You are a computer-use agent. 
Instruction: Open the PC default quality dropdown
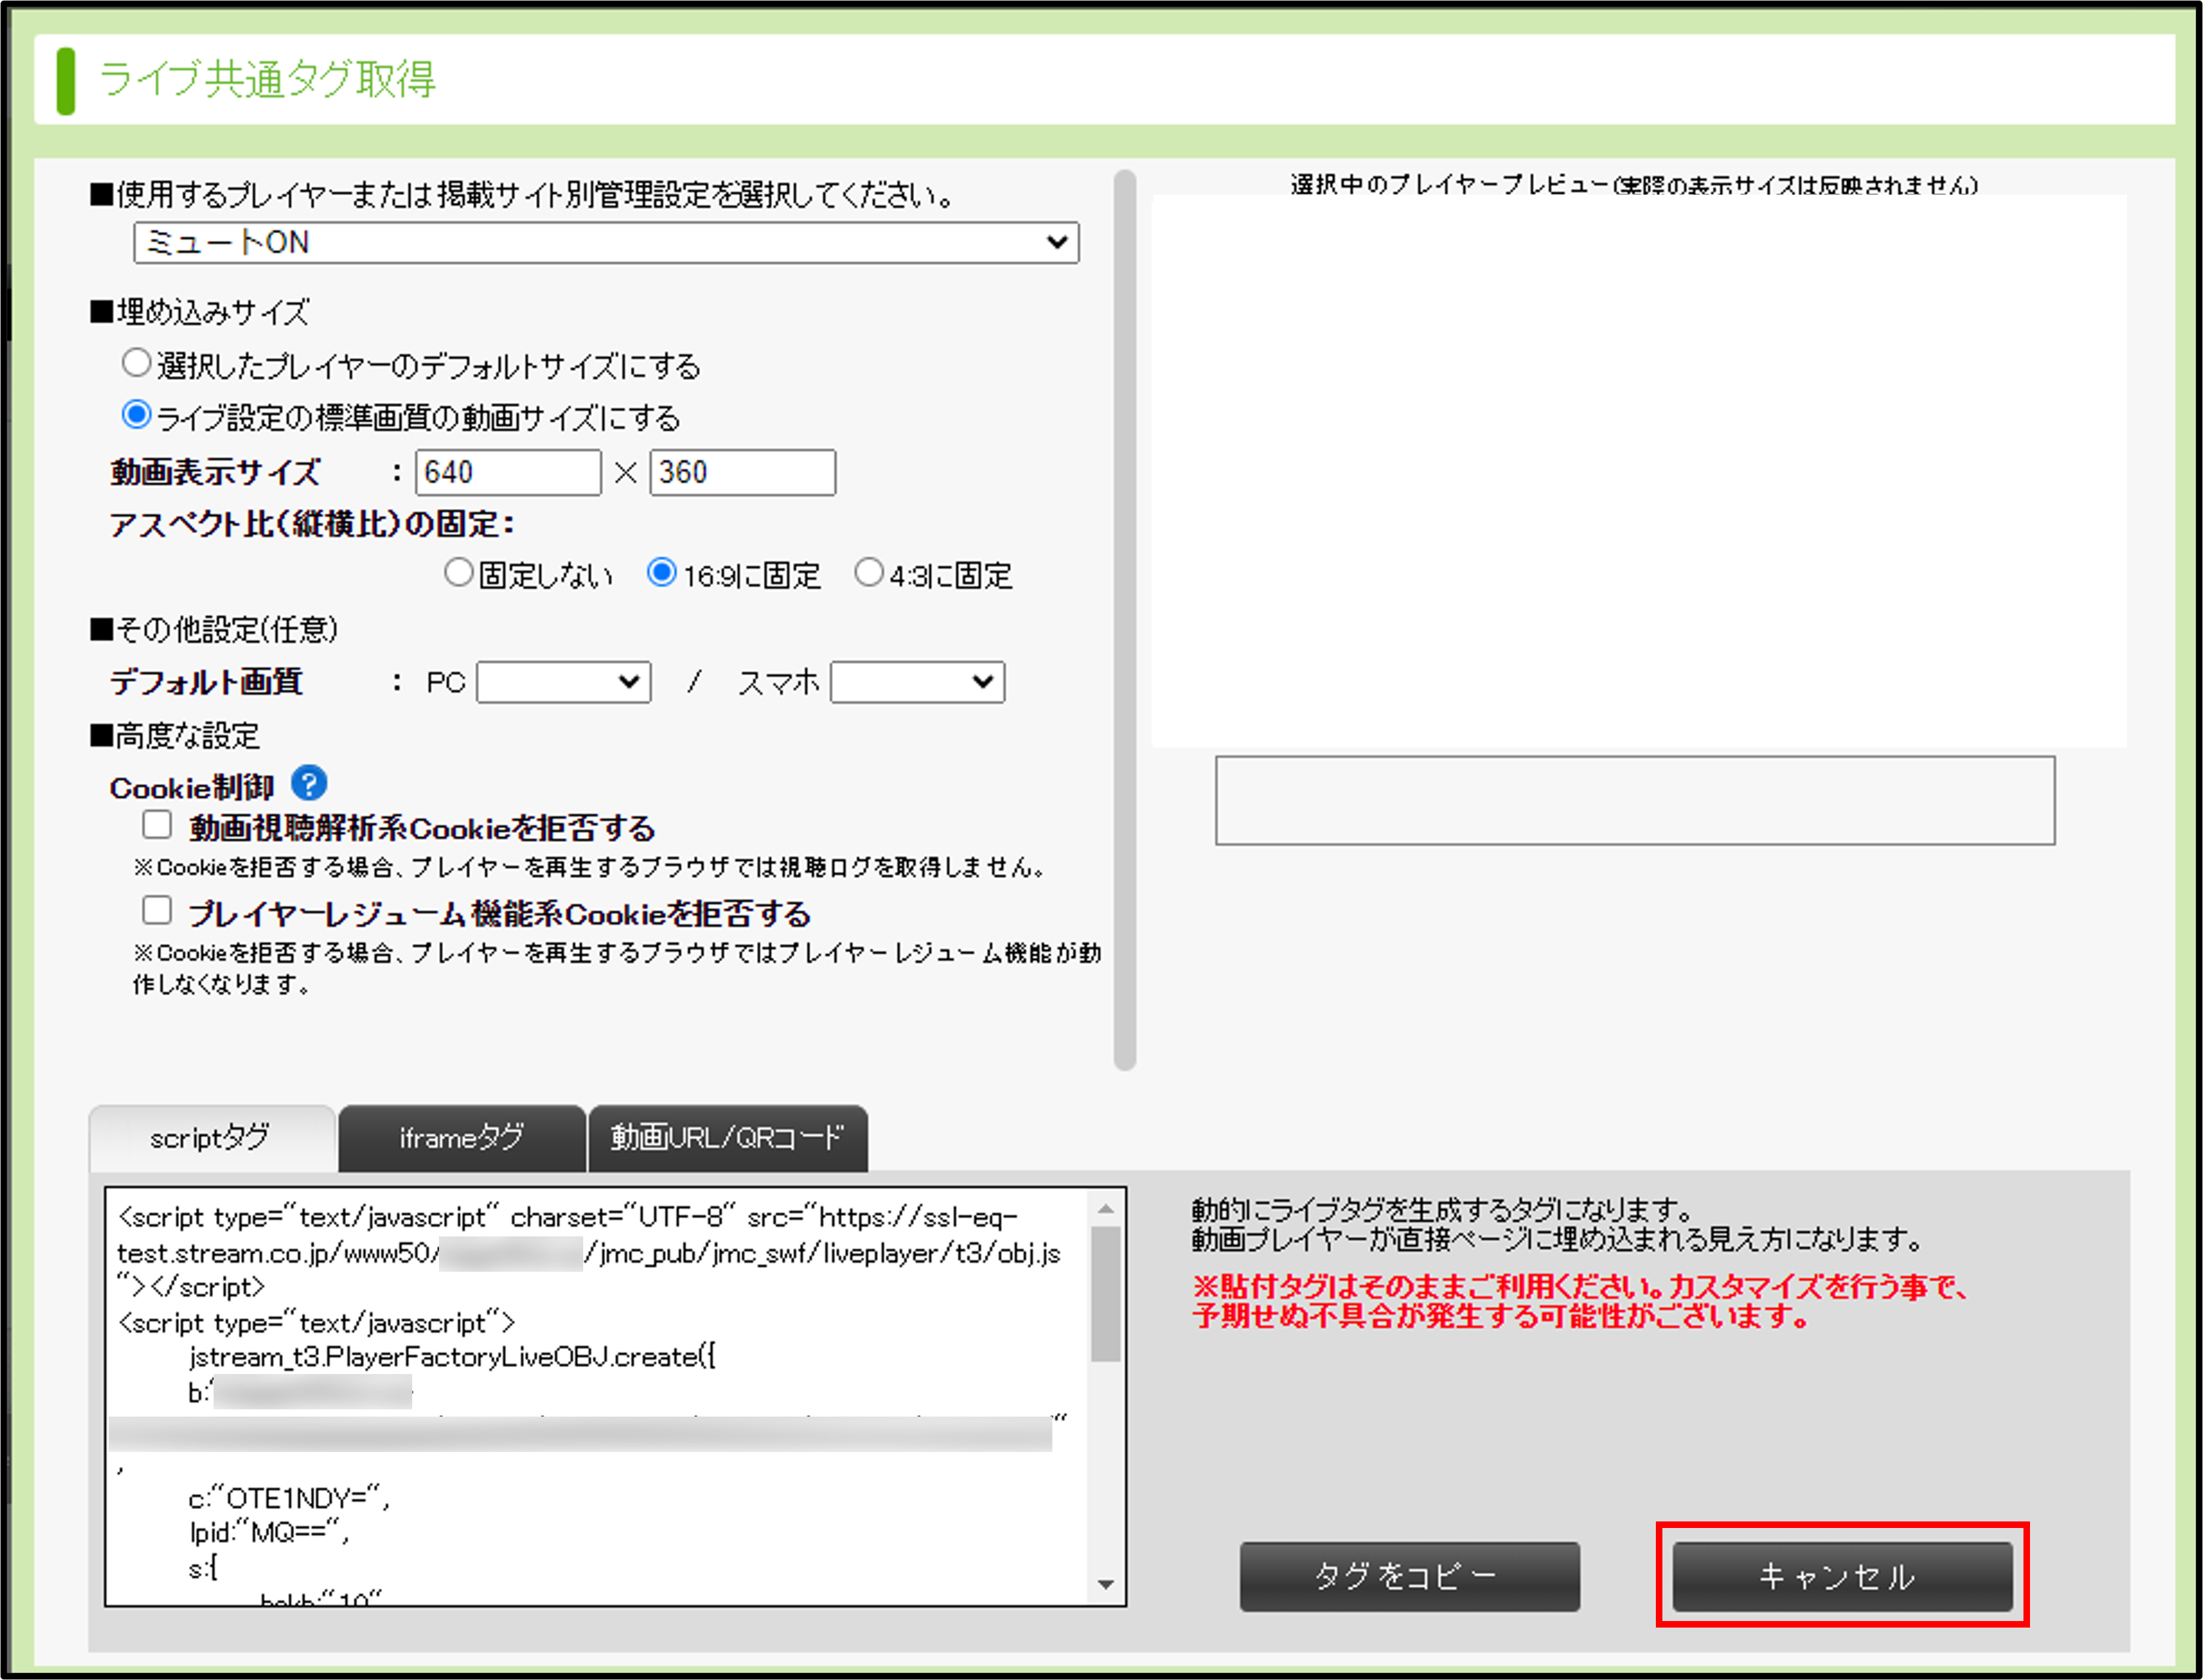click(564, 682)
